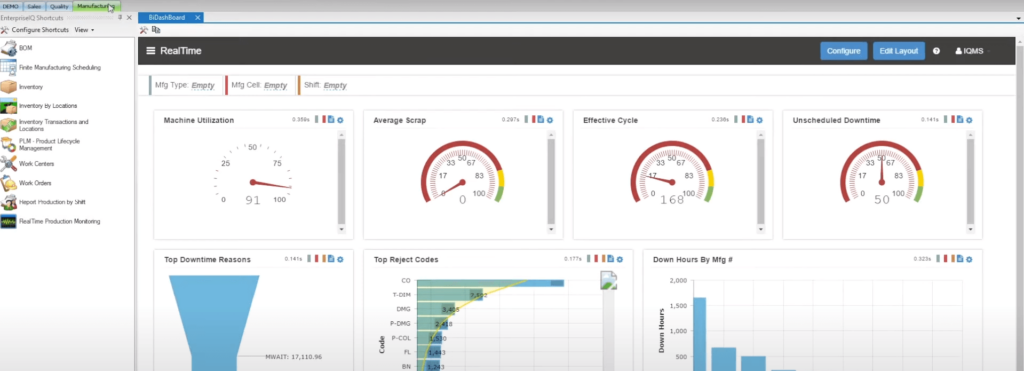Screen dimensions: 1024x371
Task: Open Mfg Cell filter value Empty
Action: coord(276,86)
